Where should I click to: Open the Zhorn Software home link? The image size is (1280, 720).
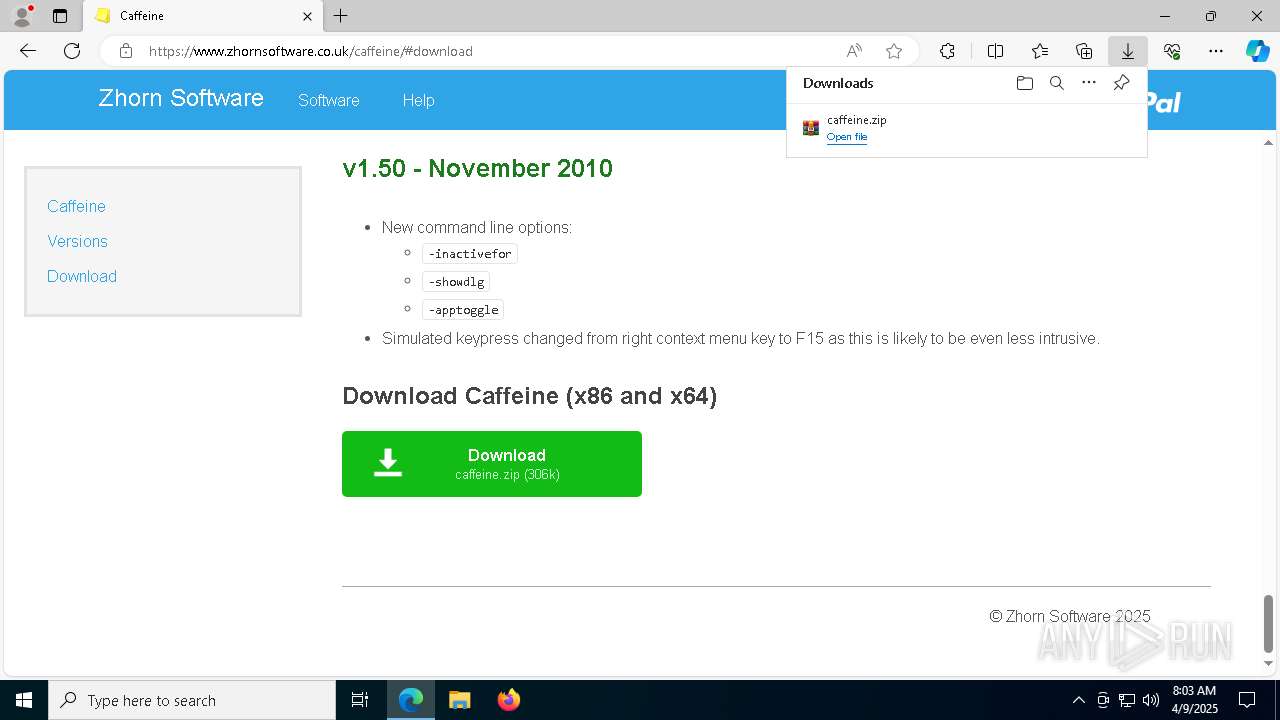point(181,98)
